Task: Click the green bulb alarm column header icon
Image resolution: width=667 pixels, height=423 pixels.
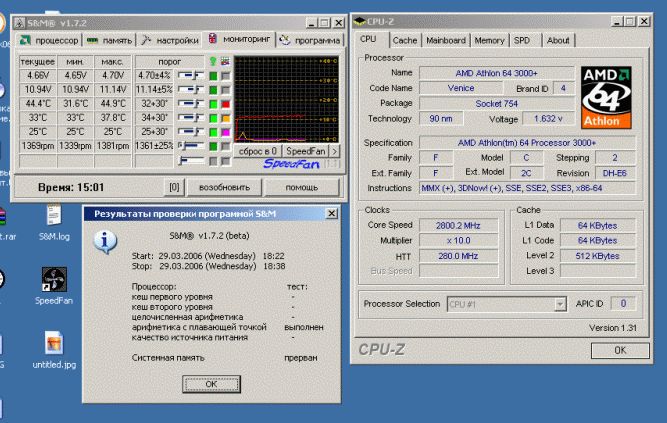Action: [x=213, y=62]
